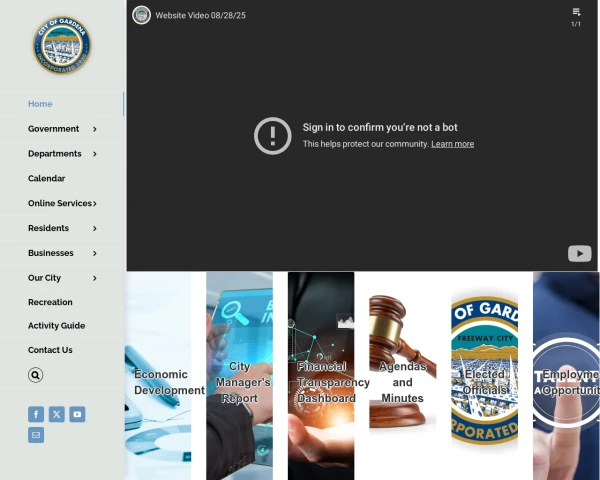Expand the Residents submenu chevron
The image size is (600, 480).
tap(95, 229)
